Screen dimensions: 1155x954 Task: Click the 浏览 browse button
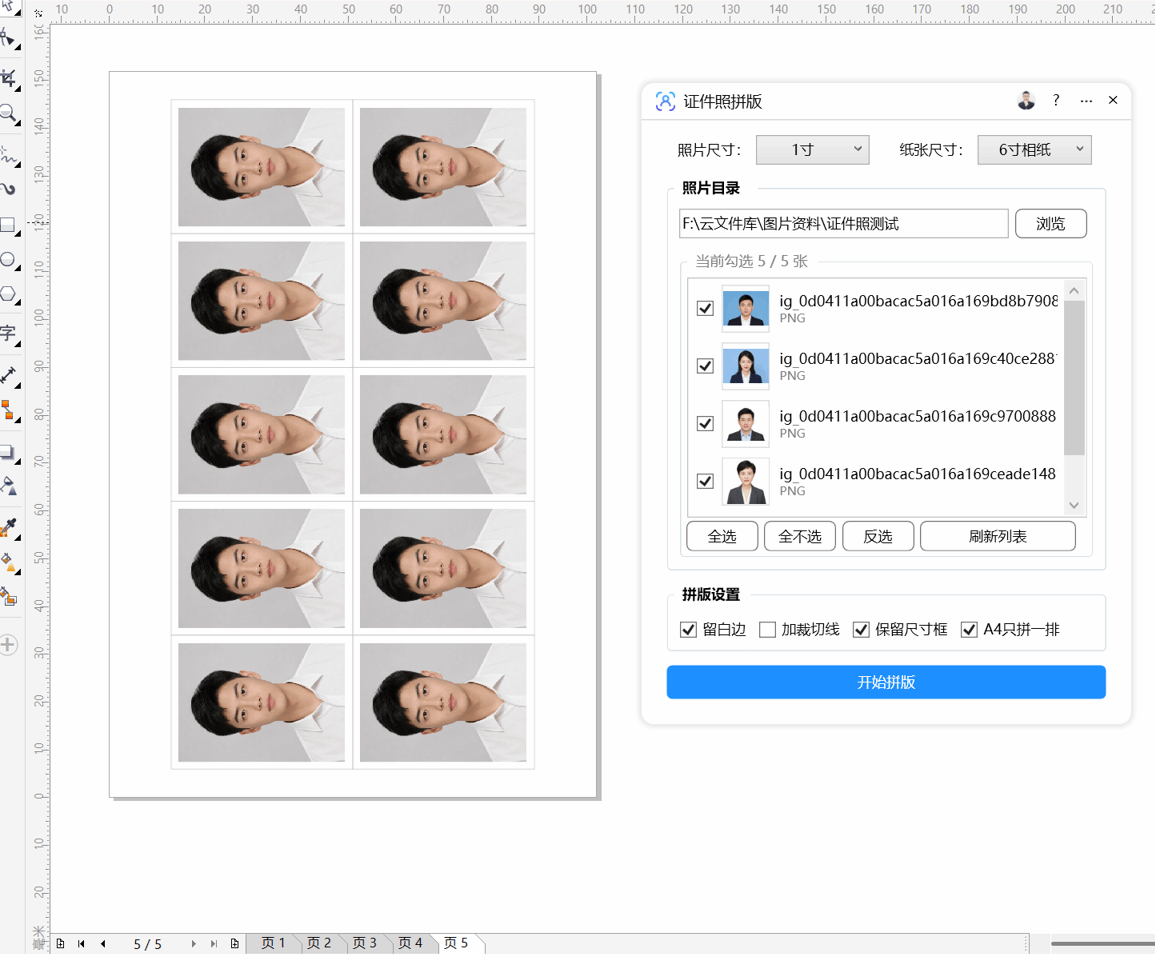tap(1050, 224)
